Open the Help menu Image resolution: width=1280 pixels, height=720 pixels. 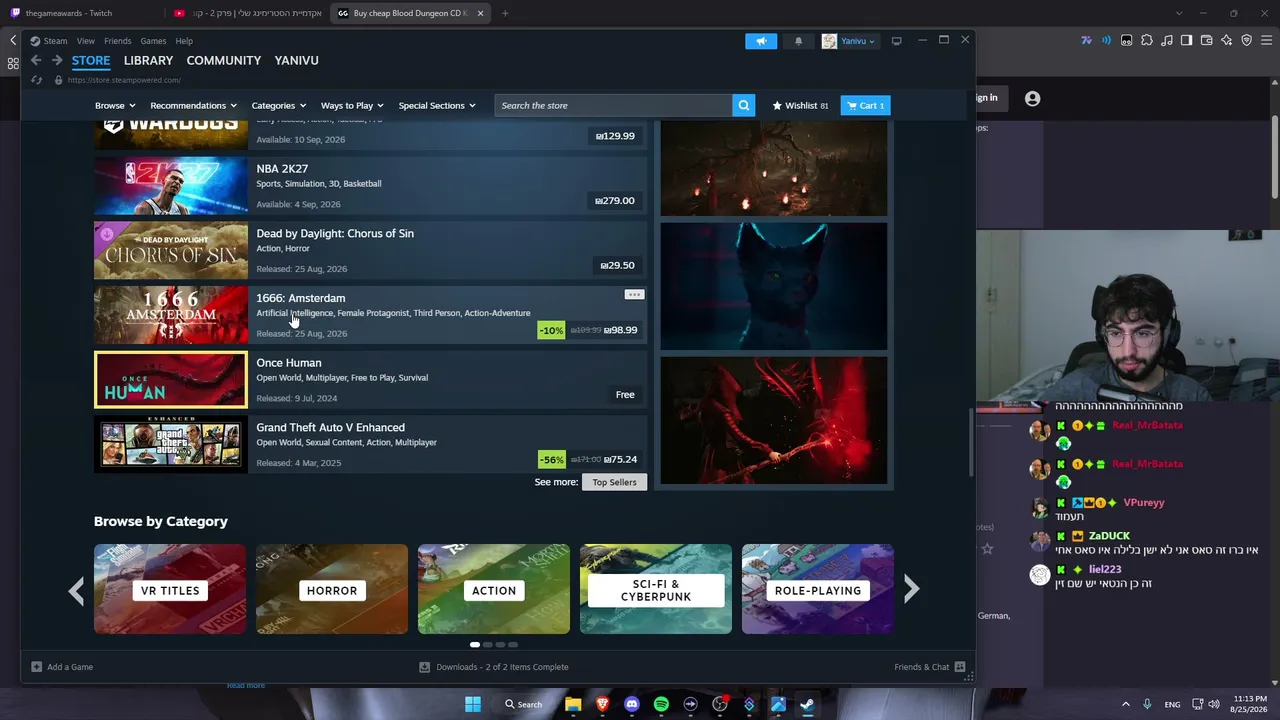pyautogui.click(x=184, y=41)
